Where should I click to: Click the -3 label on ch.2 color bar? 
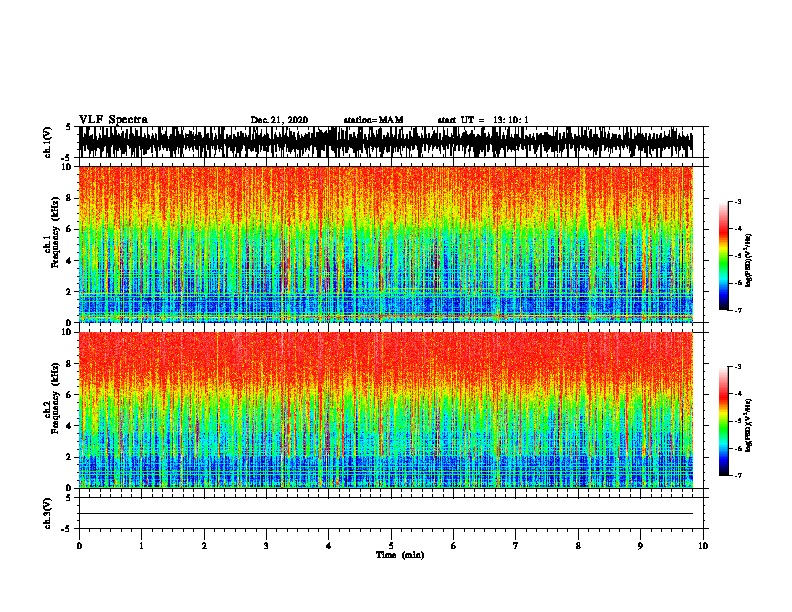738,367
